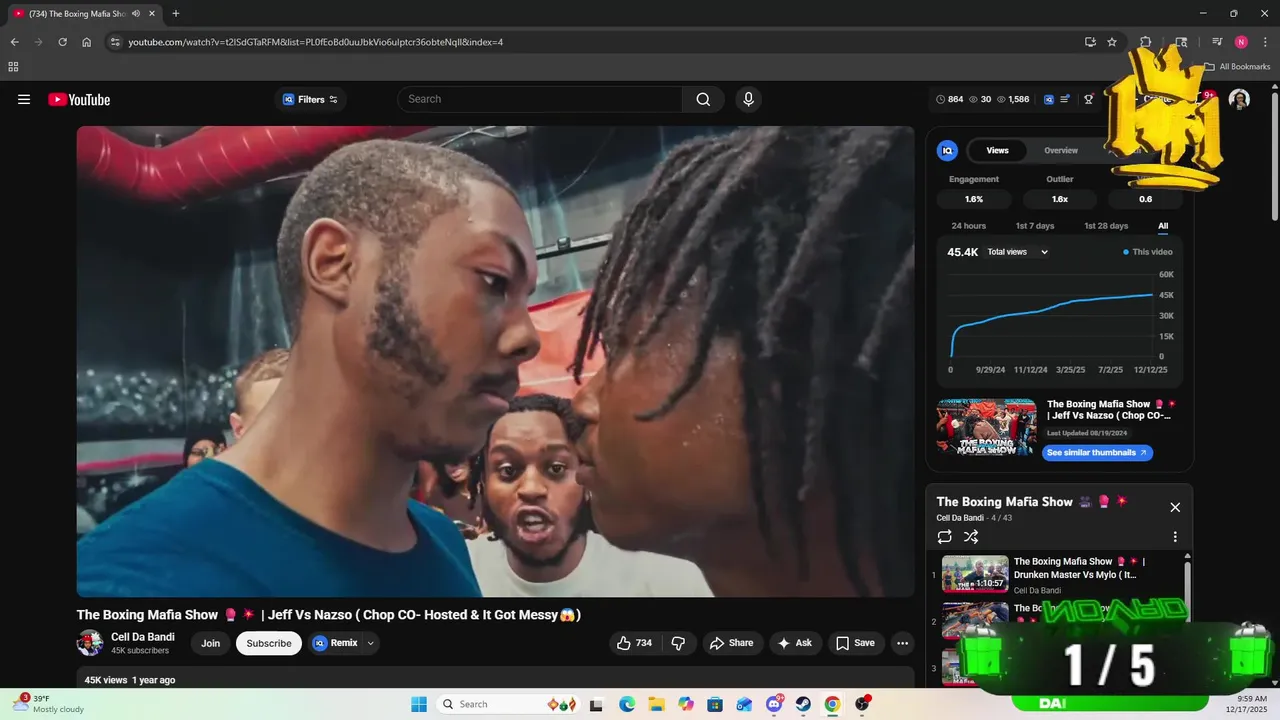Toggle playlist shuffle

pos(970,537)
